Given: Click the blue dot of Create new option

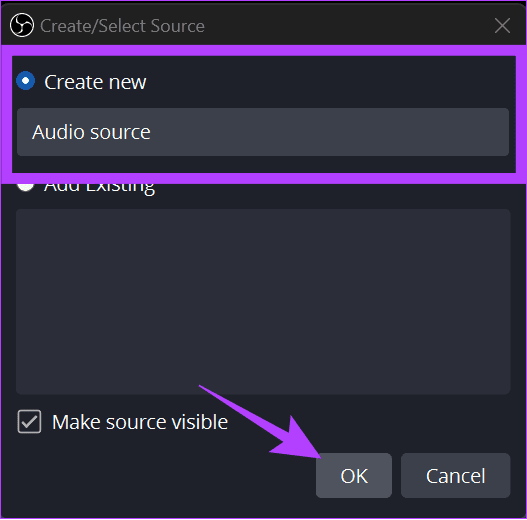Looking at the screenshot, I should click(x=26, y=81).
